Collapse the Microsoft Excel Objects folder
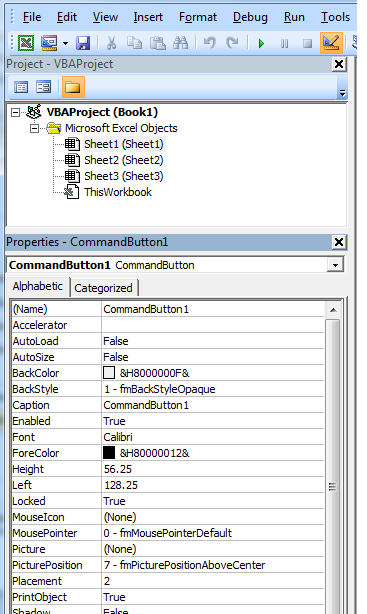The width and height of the screenshot is (367, 614). point(34,128)
